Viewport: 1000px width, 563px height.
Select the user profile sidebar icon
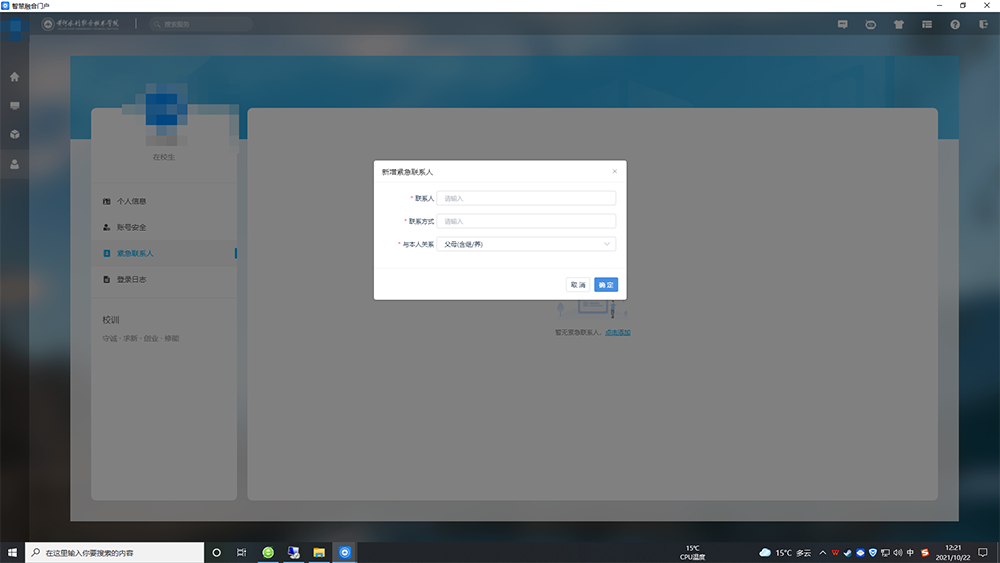tap(14, 164)
